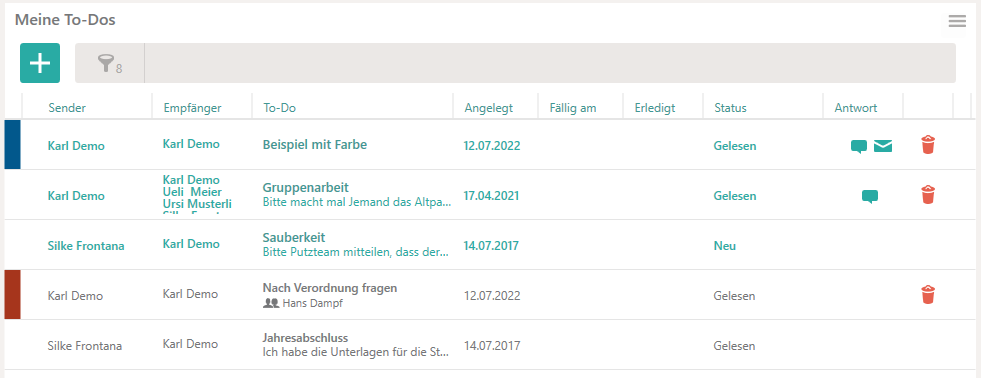Sort by the Fällig am column header
This screenshot has height=378, width=981.
click(x=573, y=108)
